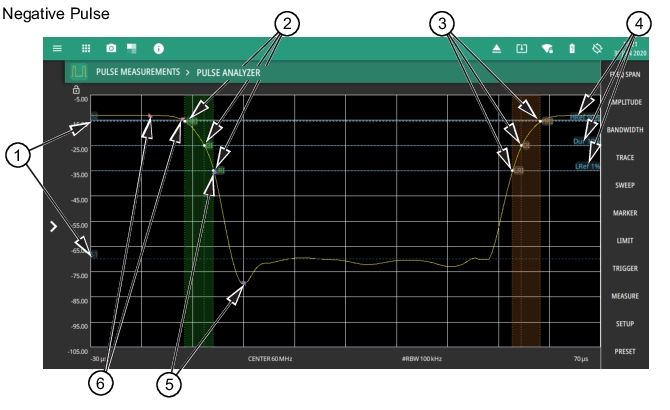Open the TRIGGER menu

625,269
